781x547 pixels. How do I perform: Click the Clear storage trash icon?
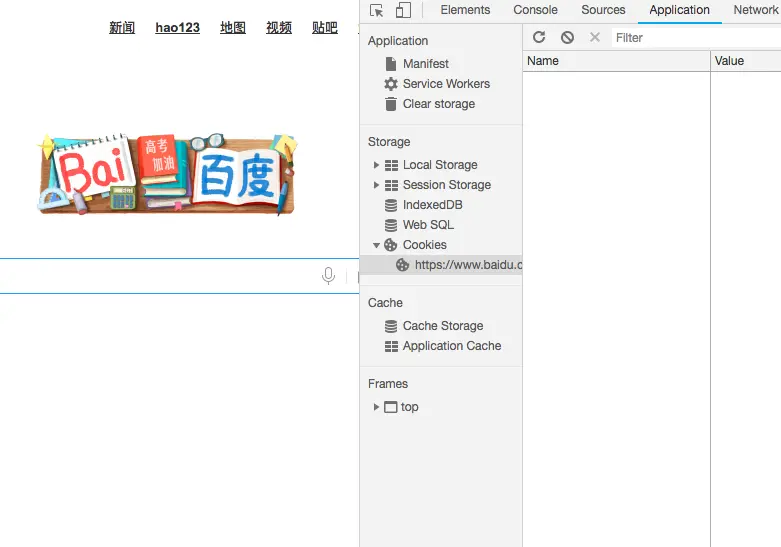click(x=391, y=104)
